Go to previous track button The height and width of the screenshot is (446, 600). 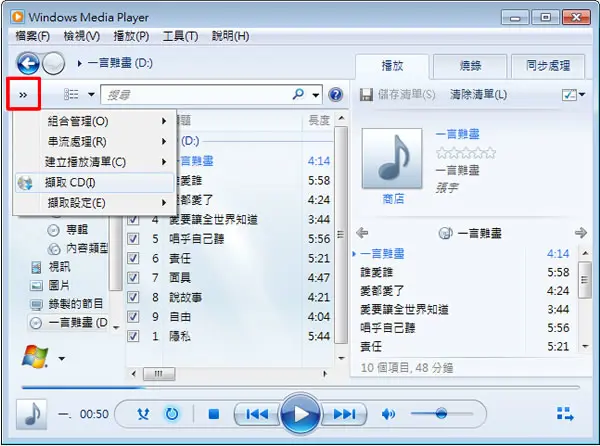257,414
